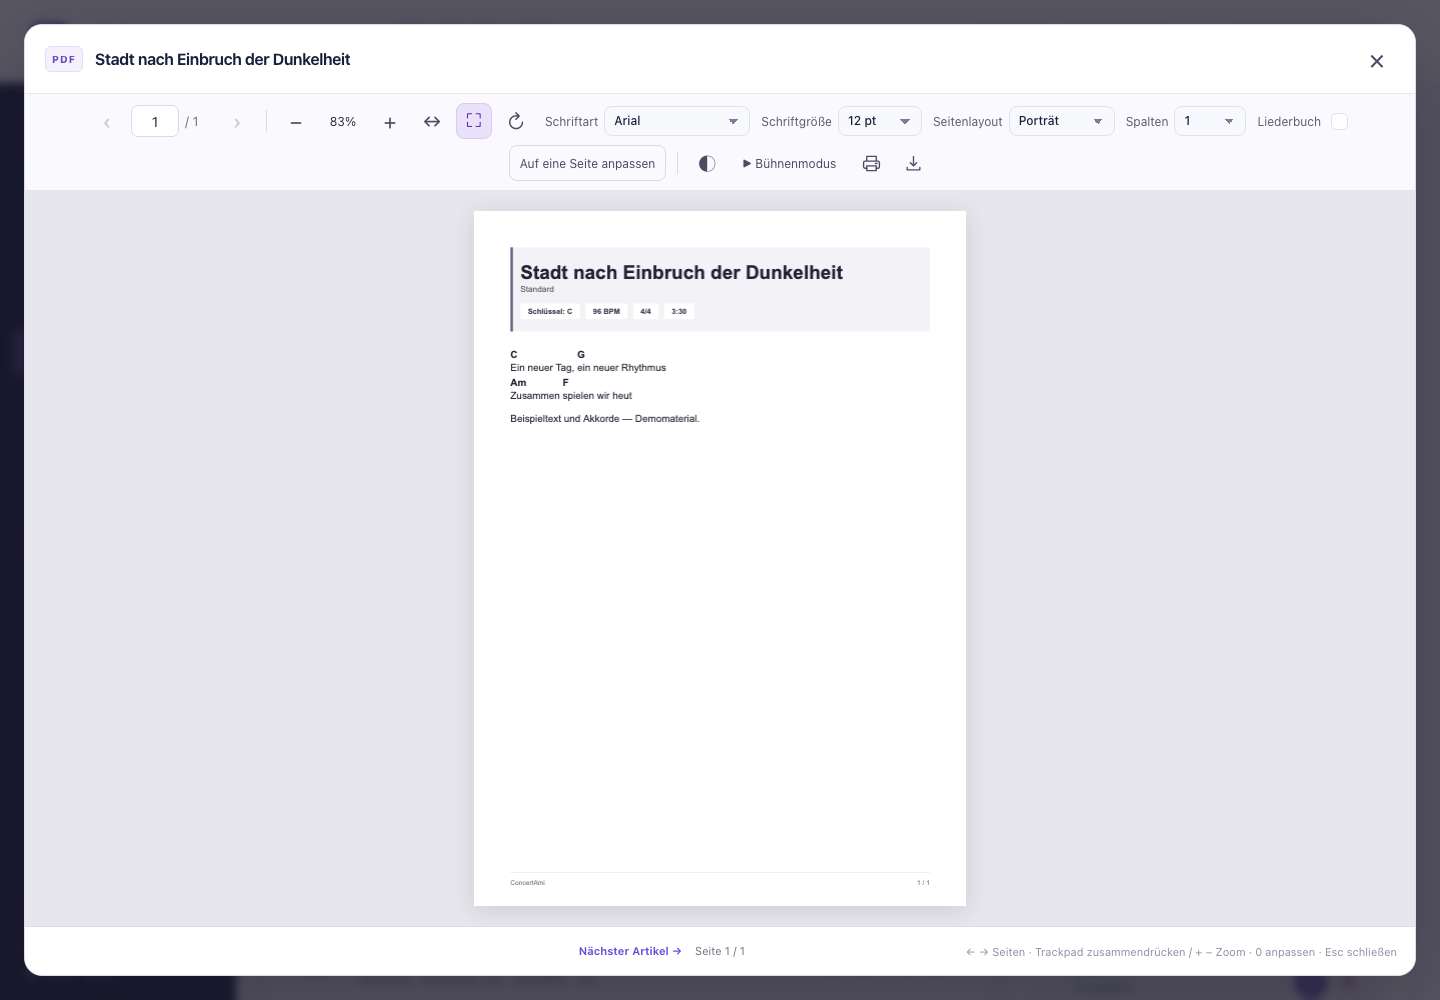Open the Schriftart font dropdown
Screen dimensions: 1440x1000
[677, 121]
